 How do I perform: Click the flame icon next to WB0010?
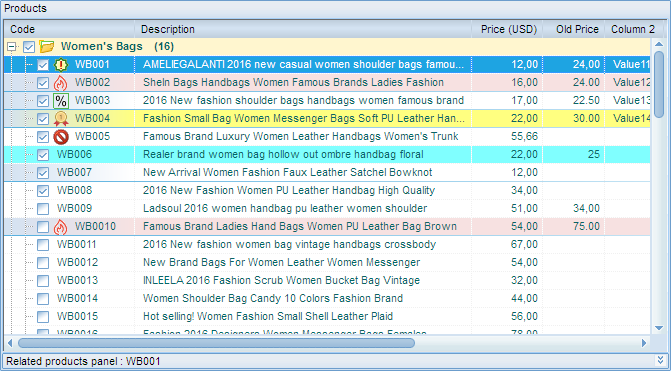click(61, 226)
